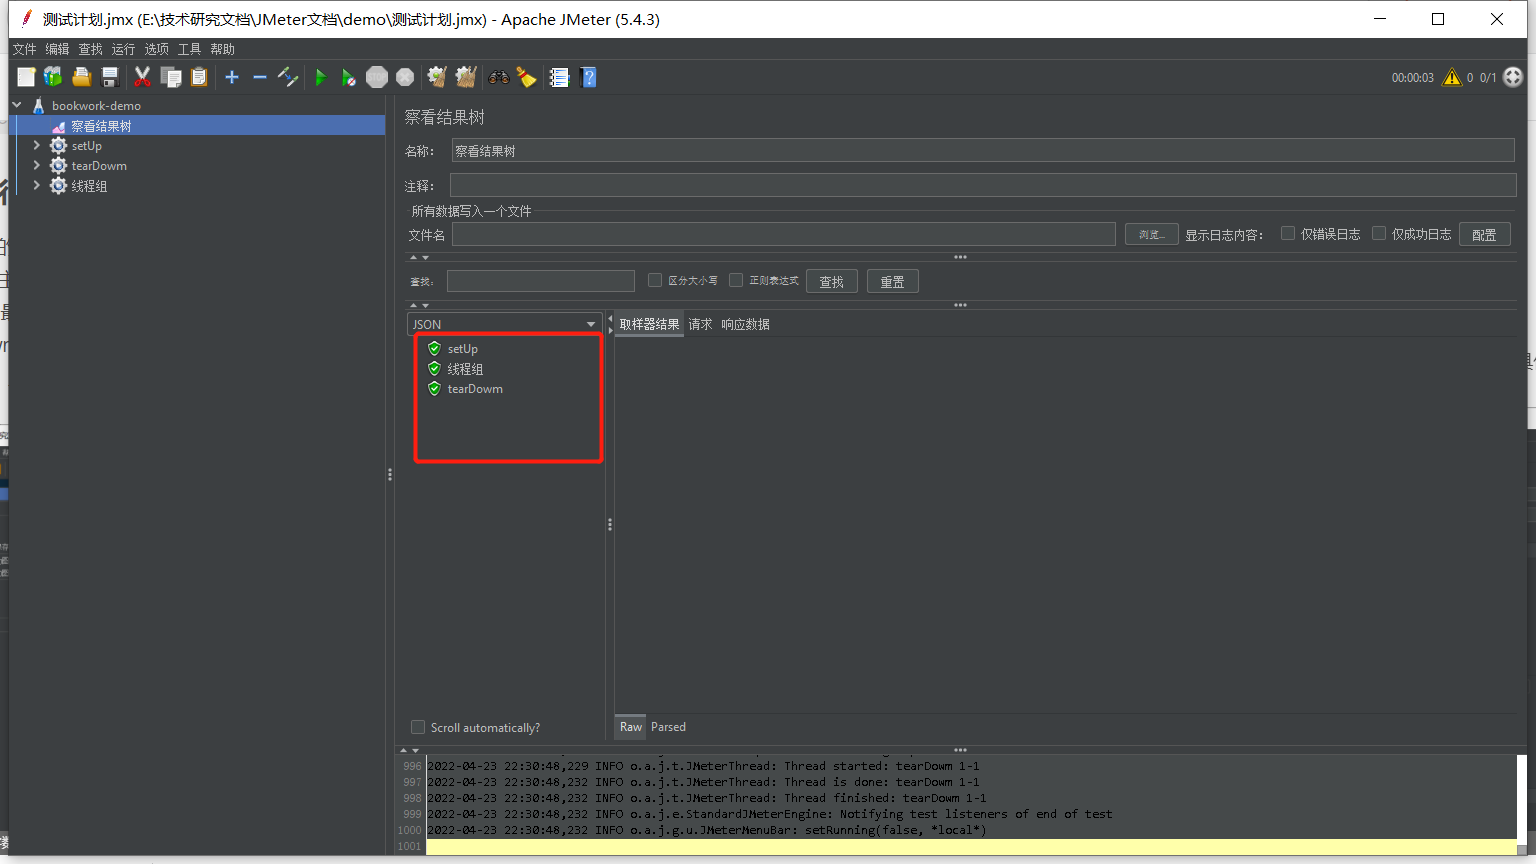Select the setUp sample result

(462, 349)
